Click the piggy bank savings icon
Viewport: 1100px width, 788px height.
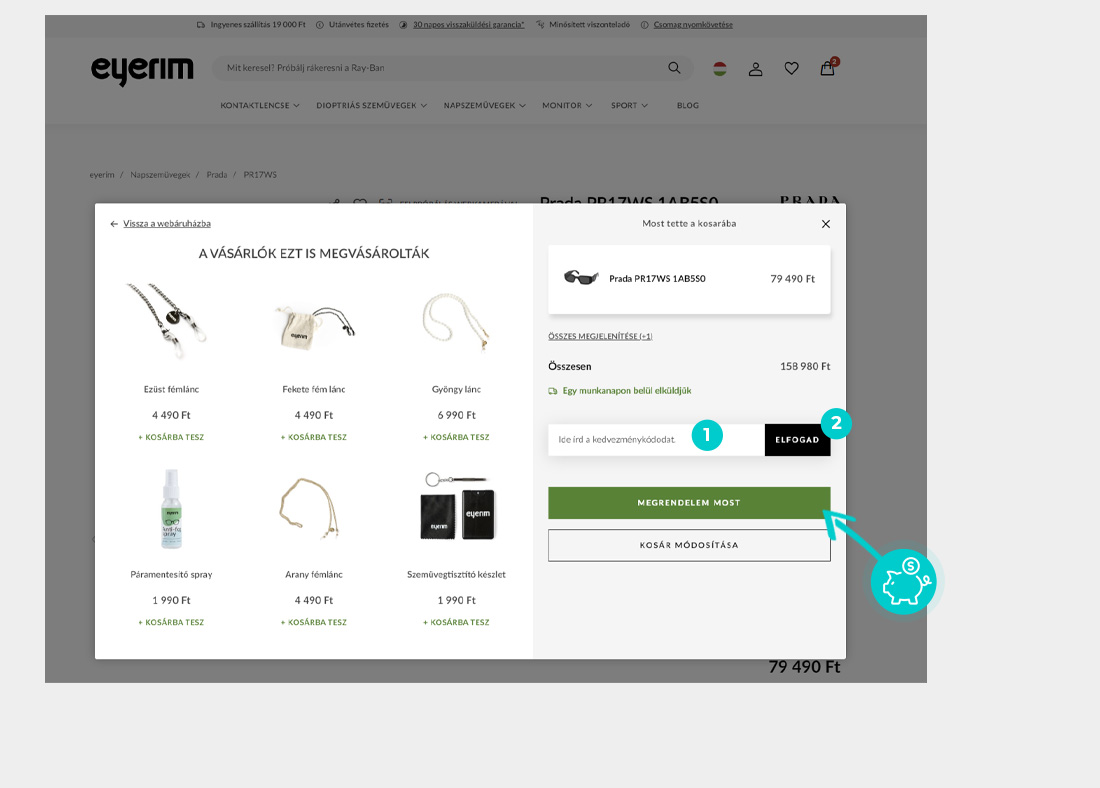(x=904, y=582)
